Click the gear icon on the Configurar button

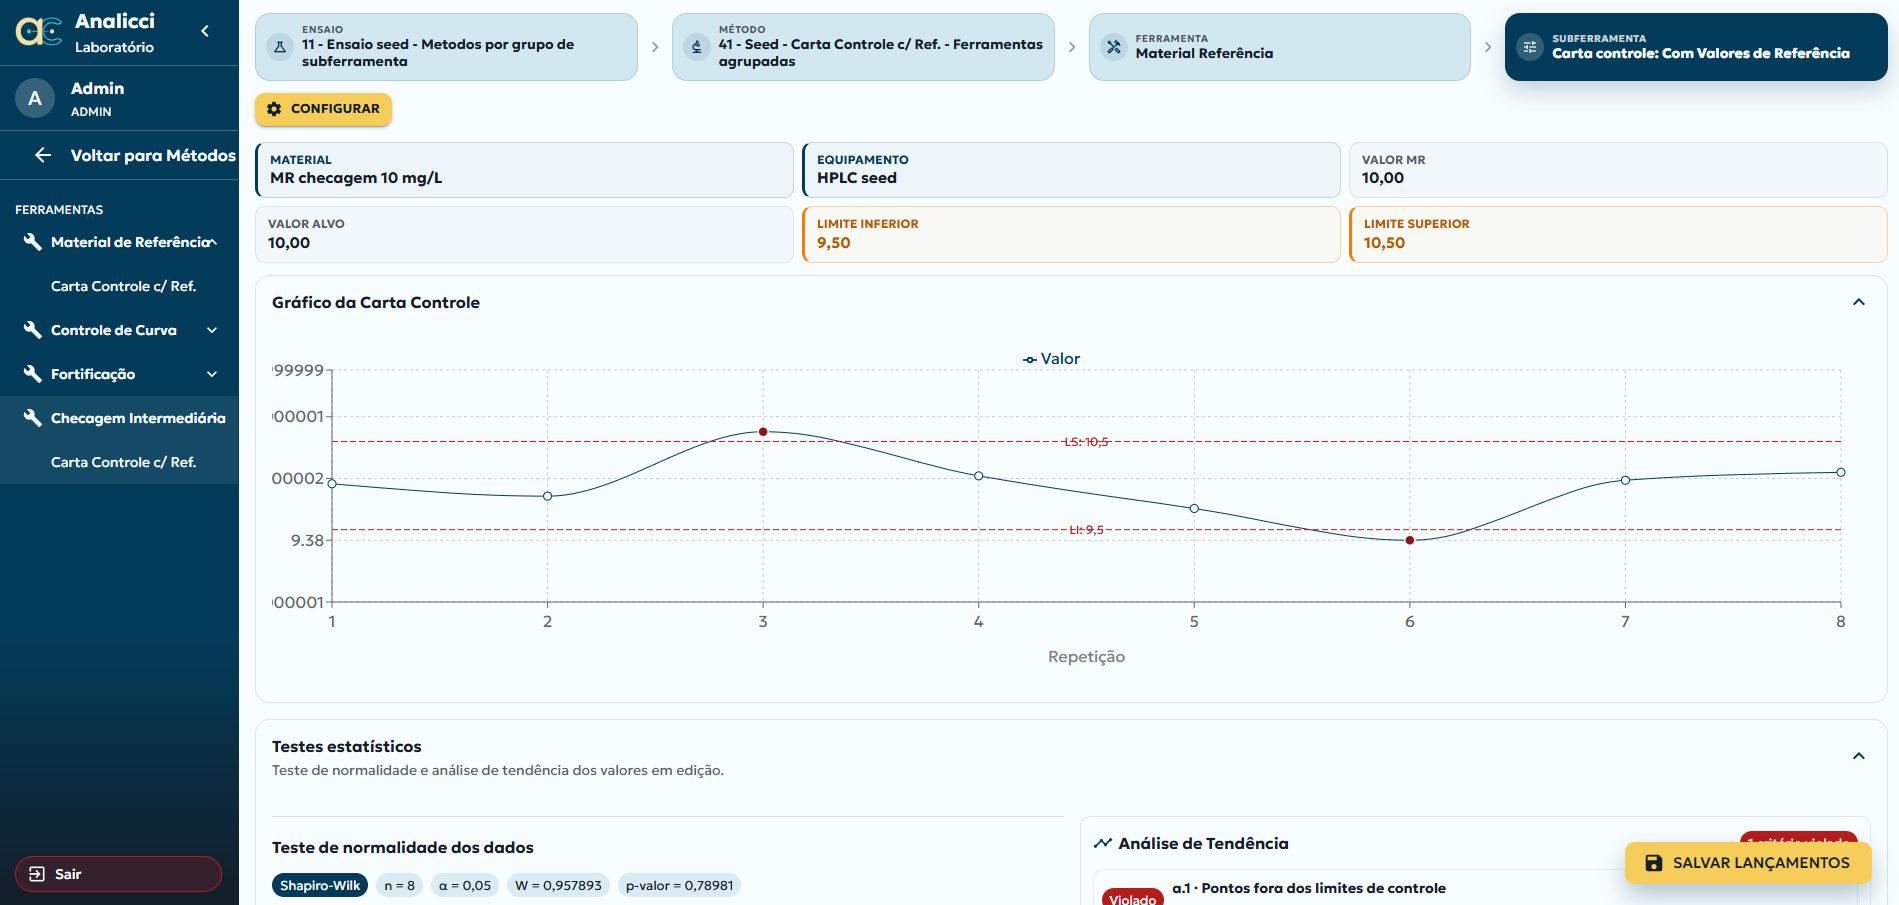tap(274, 109)
